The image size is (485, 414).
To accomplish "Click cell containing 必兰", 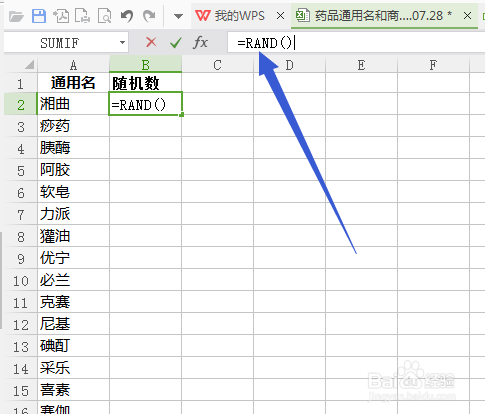I will [x=73, y=280].
